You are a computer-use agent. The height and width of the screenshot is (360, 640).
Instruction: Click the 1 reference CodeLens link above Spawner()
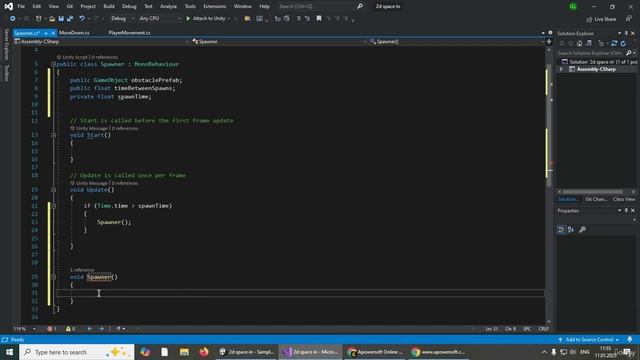click(x=82, y=270)
